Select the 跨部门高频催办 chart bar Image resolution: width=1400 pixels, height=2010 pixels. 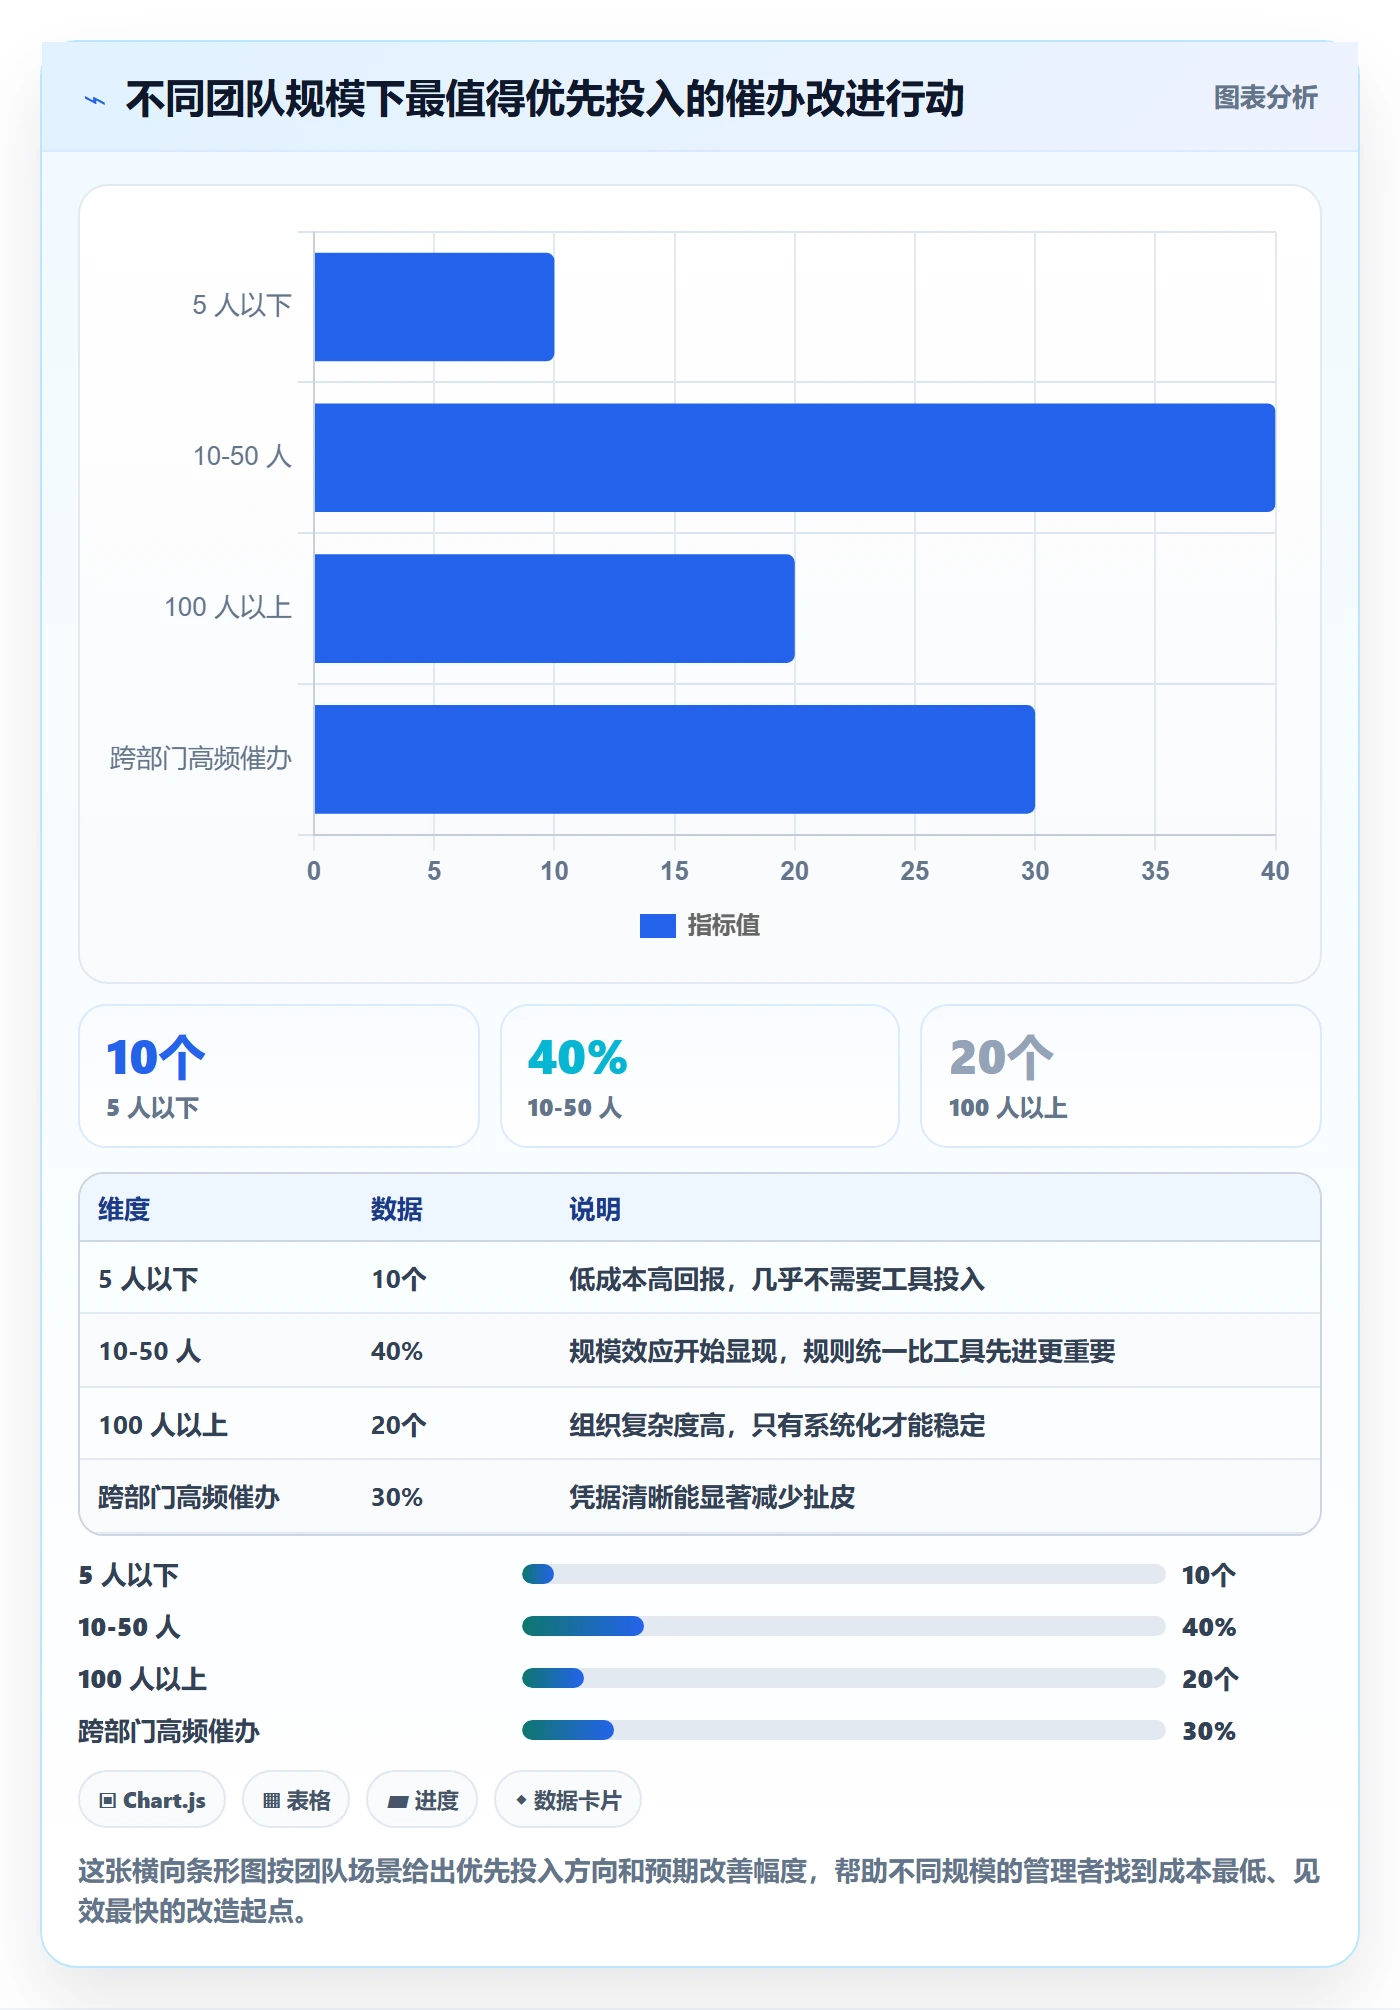674,759
